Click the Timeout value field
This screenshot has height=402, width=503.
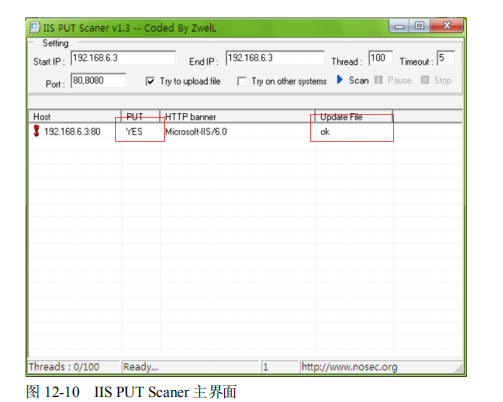(x=446, y=58)
